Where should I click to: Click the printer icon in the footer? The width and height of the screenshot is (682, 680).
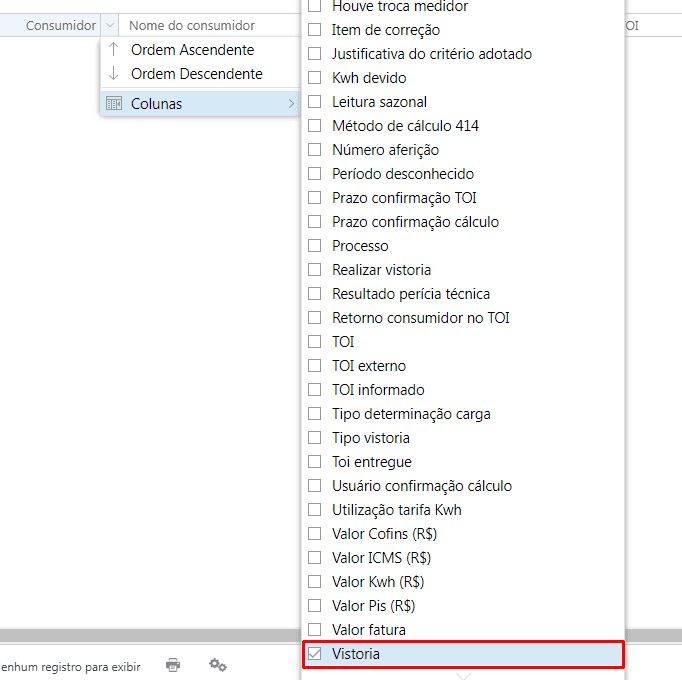(173, 665)
